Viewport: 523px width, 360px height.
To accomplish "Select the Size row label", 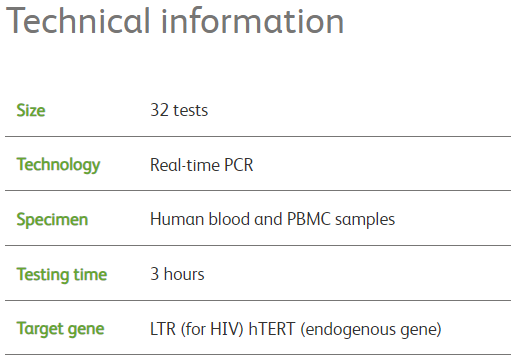I will click(31, 110).
